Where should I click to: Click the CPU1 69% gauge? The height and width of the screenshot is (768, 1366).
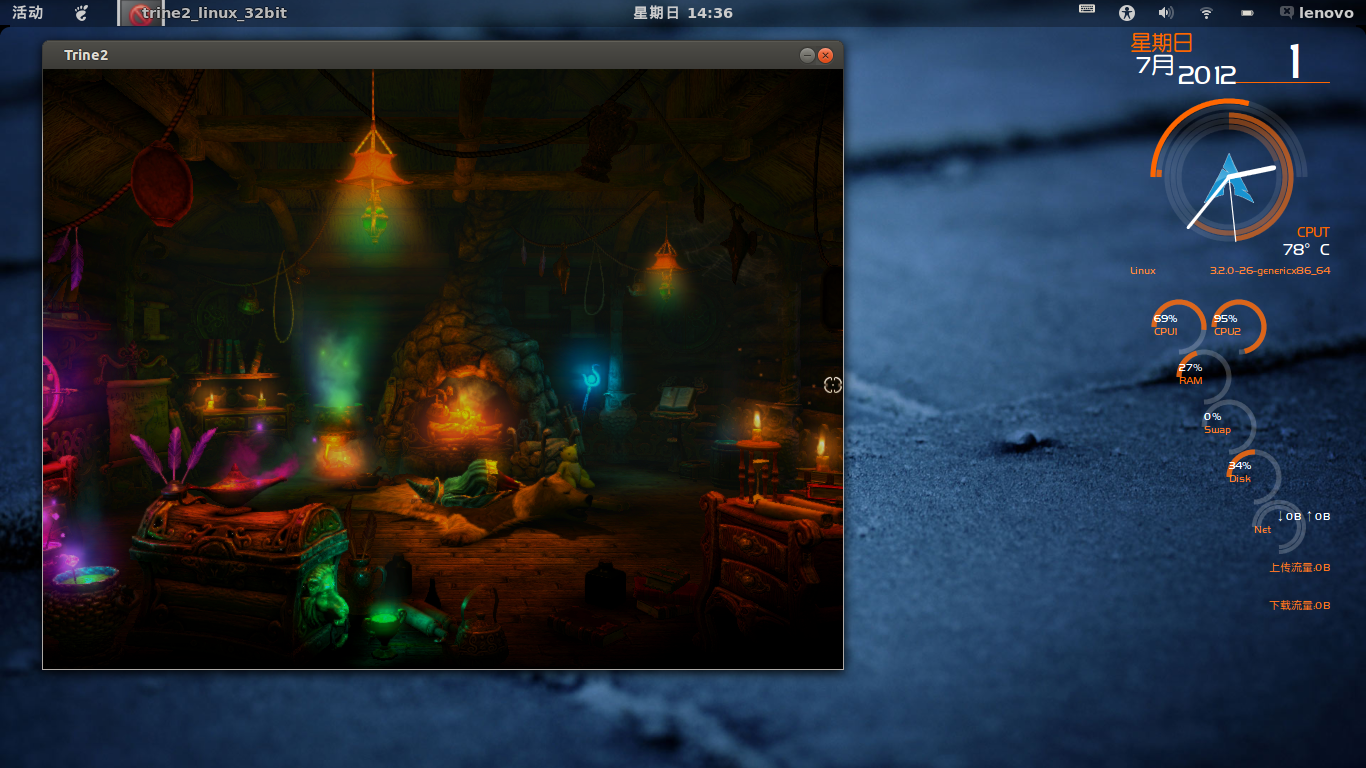pos(1178,326)
